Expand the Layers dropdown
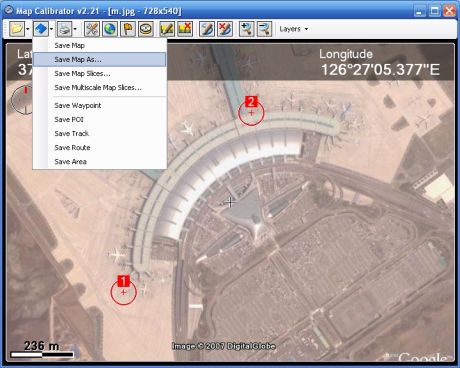 click(293, 29)
